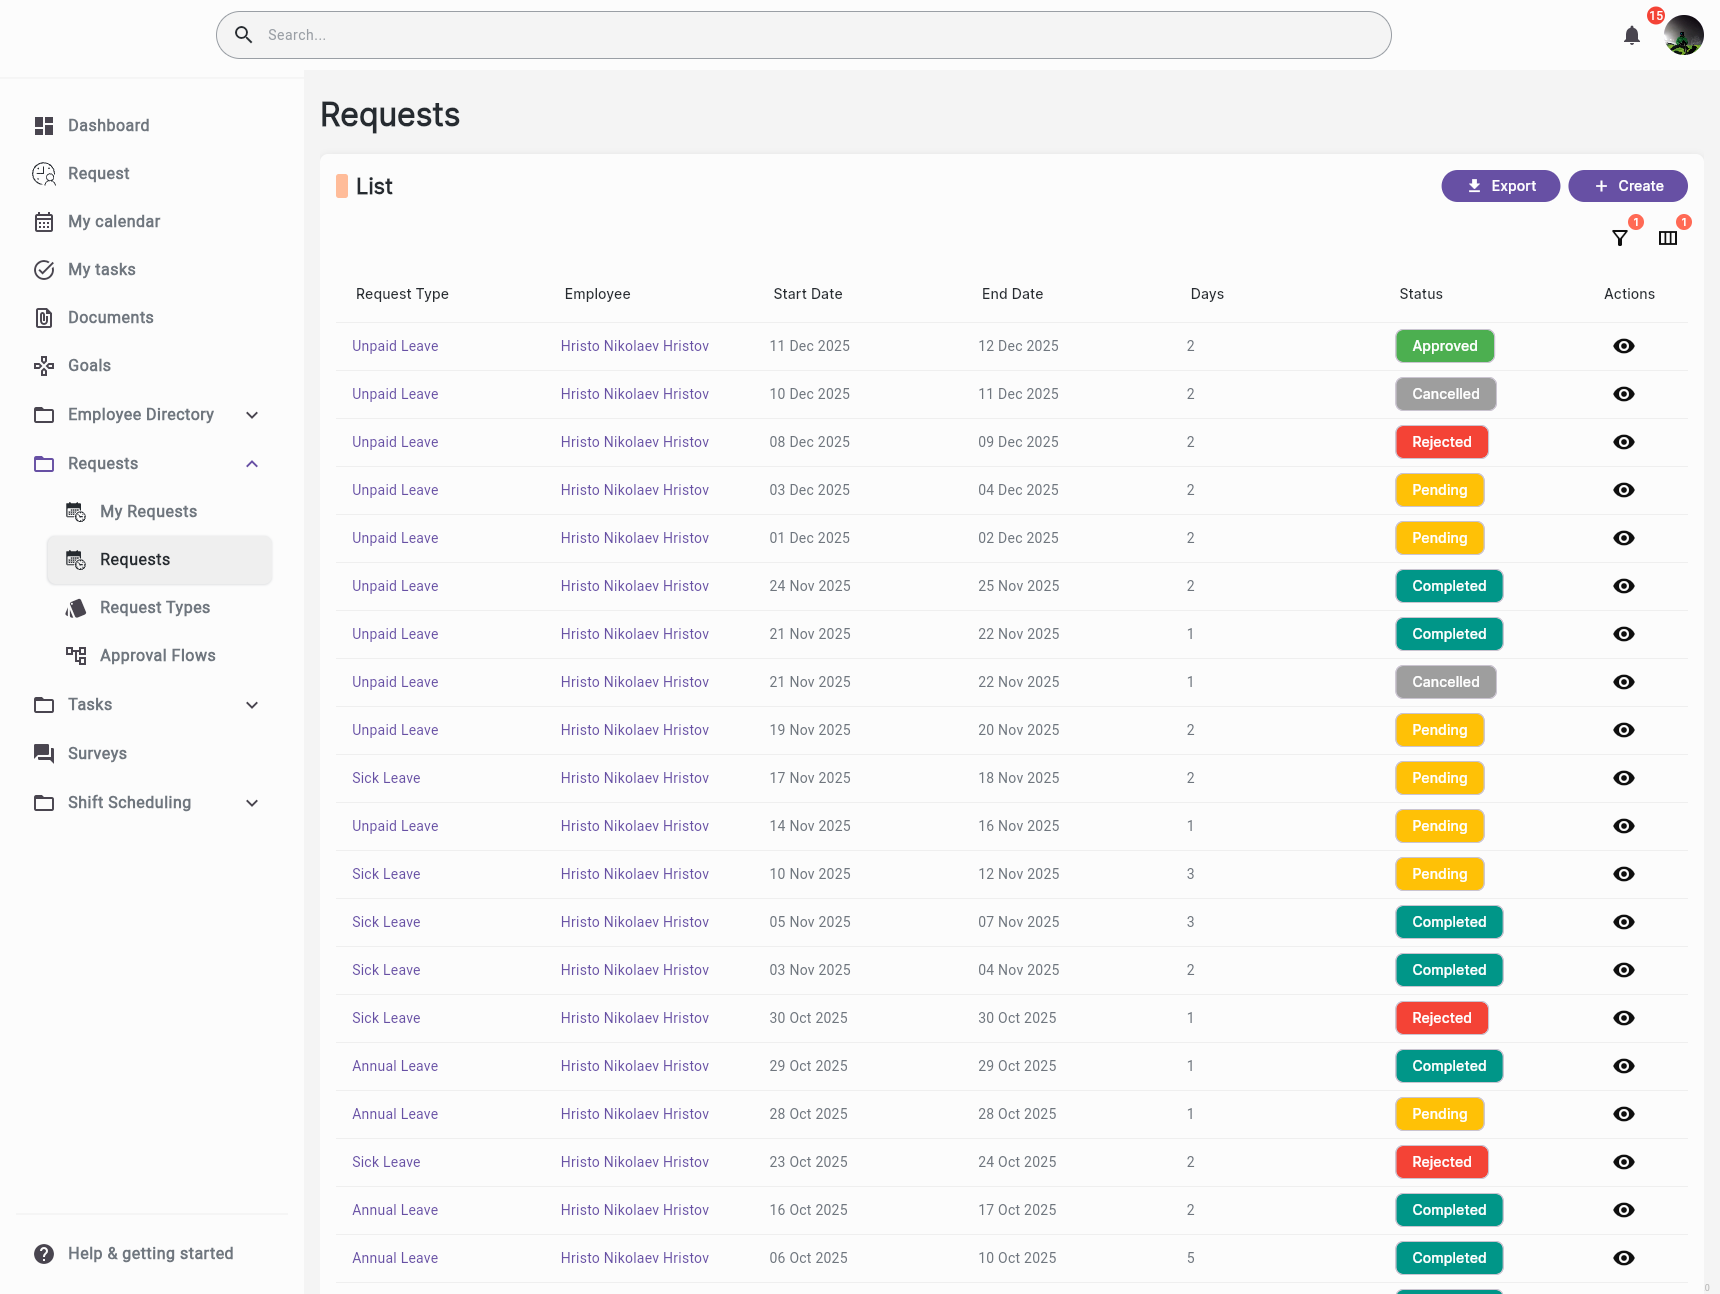Click Help & getting started icon

44,1253
